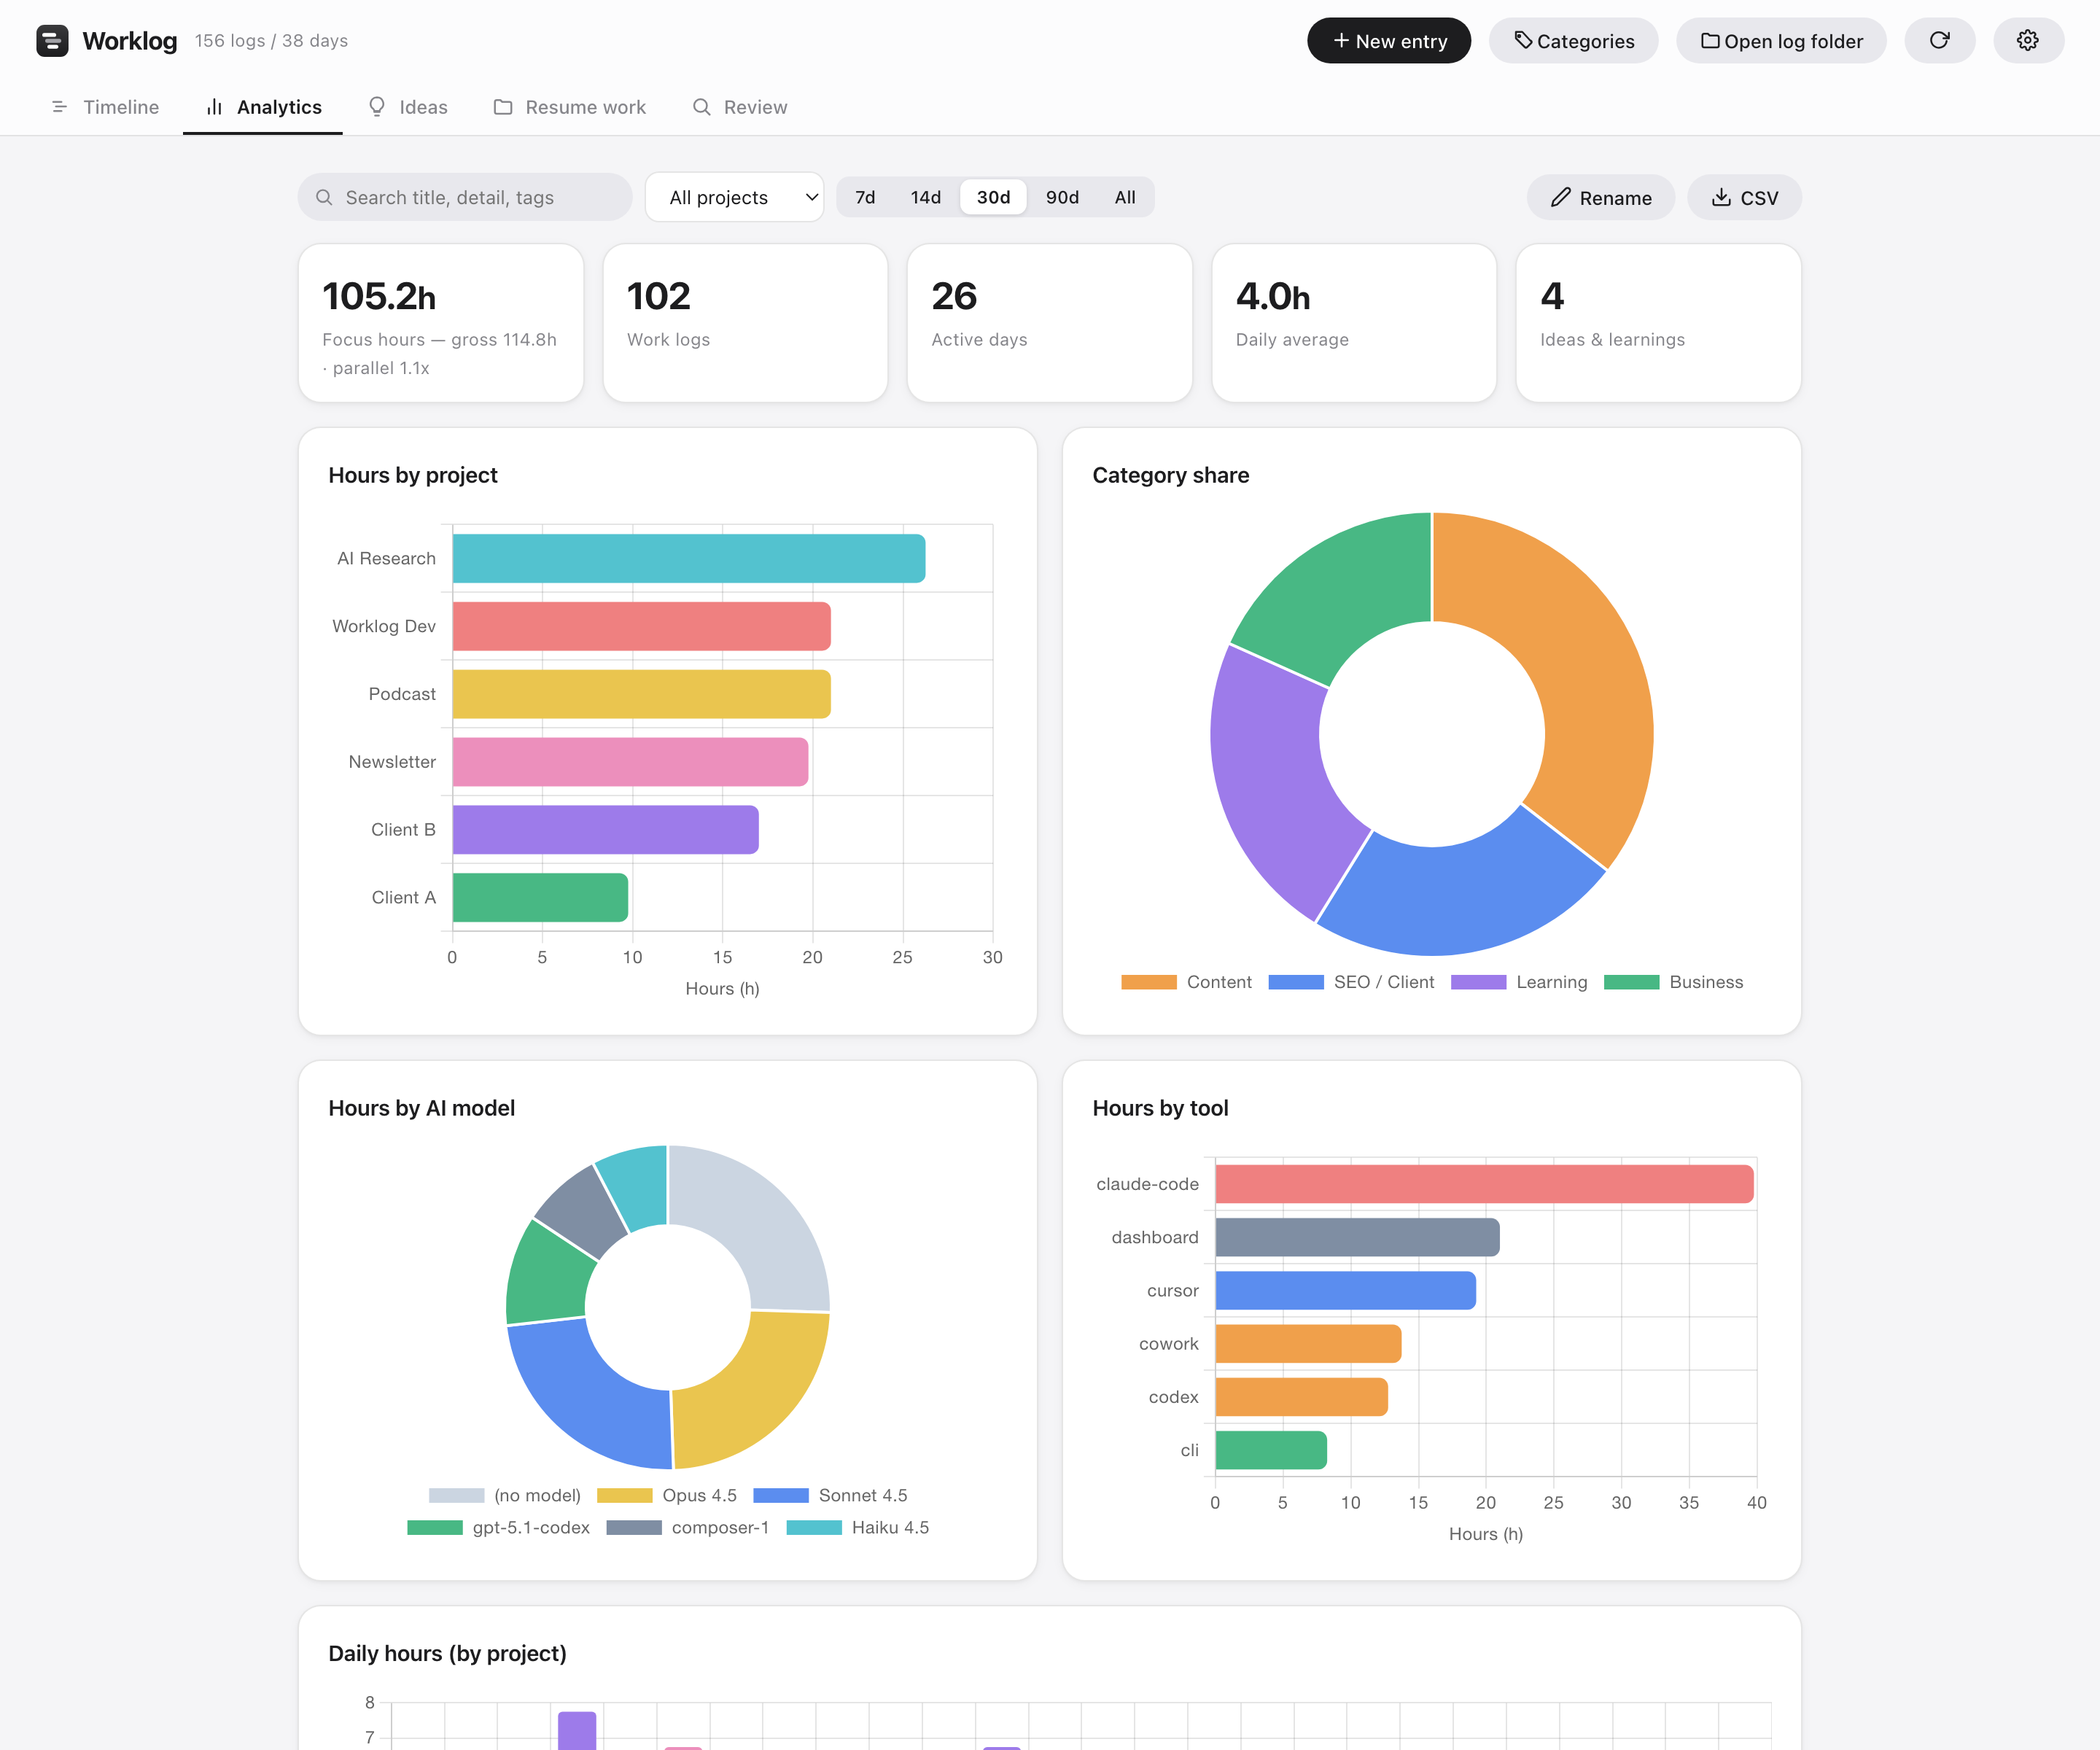This screenshot has width=2100, height=1750.
Task: Click the tag icon in Categories
Action: [1523, 41]
